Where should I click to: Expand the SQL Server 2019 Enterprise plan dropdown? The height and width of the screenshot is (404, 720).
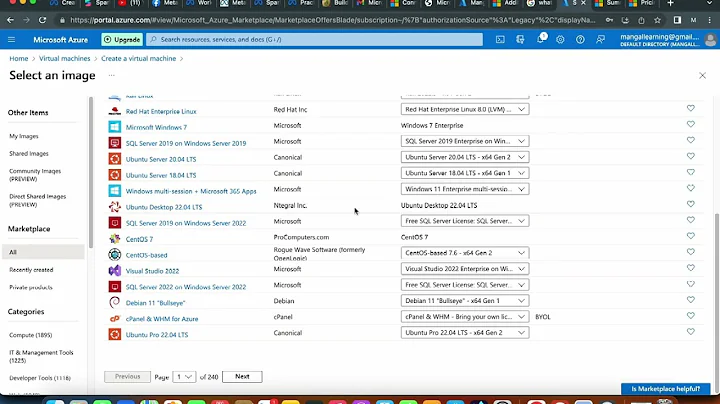point(465,141)
